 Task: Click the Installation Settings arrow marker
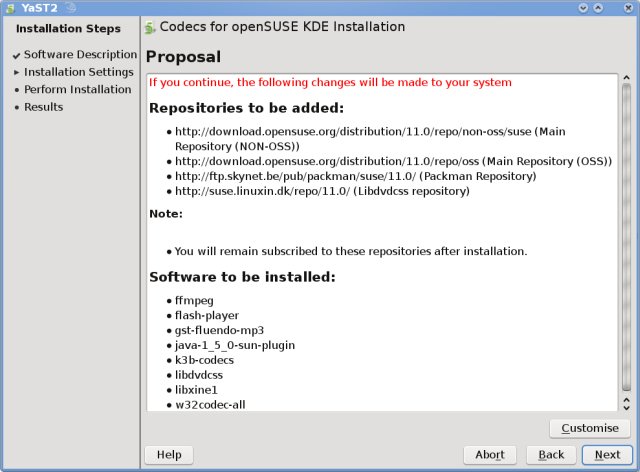pyautogui.click(x=16, y=72)
